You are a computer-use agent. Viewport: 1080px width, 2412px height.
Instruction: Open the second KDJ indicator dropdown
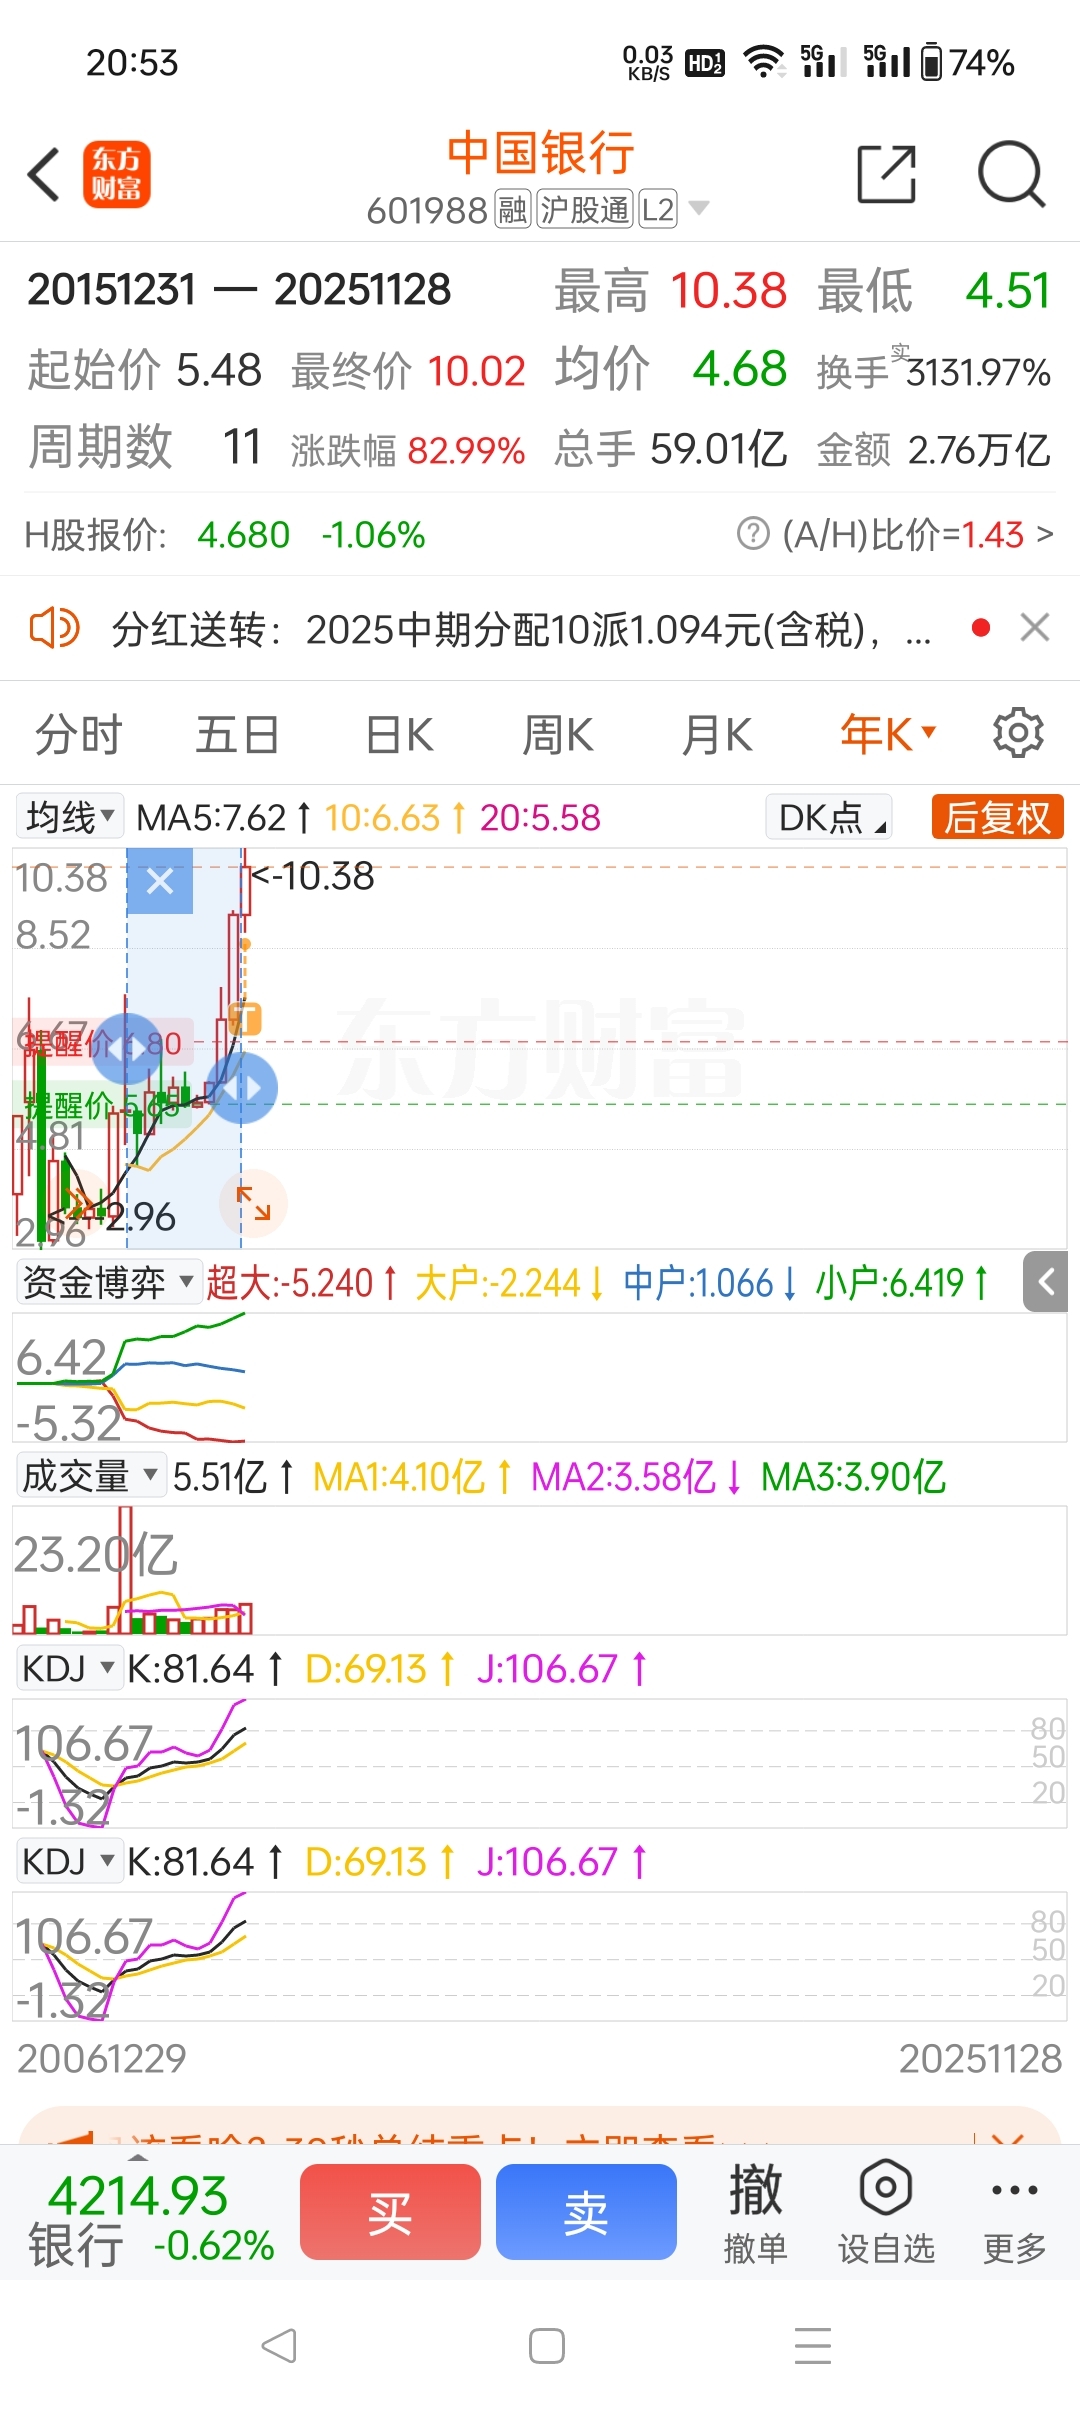(x=70, y=1861)
